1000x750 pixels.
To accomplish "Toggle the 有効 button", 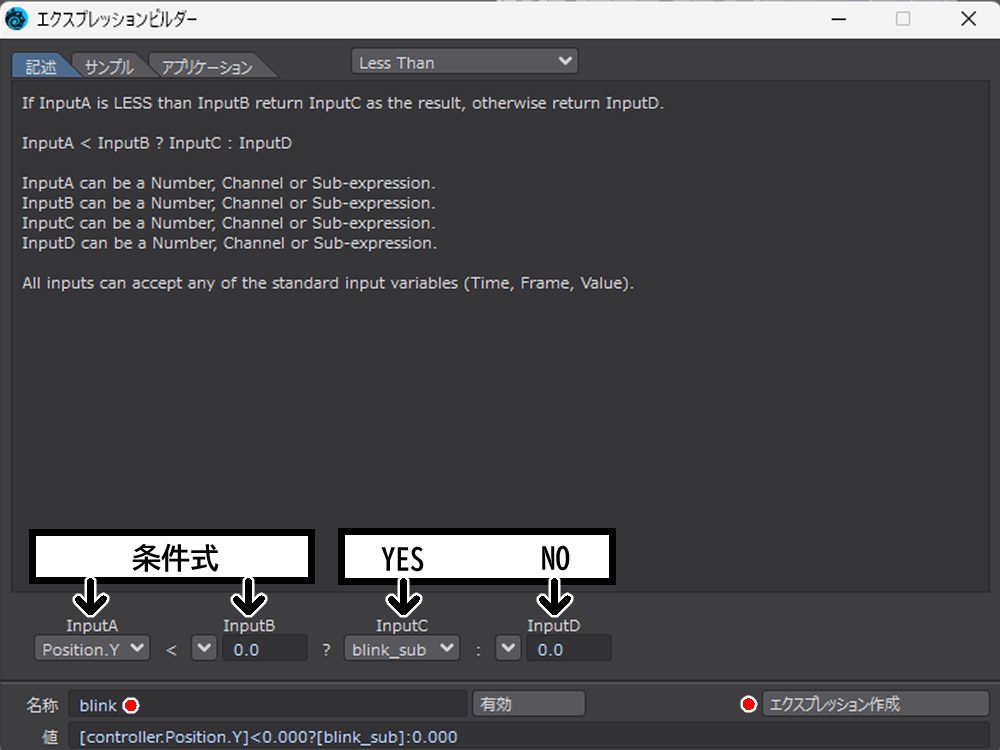I will 529,703.
